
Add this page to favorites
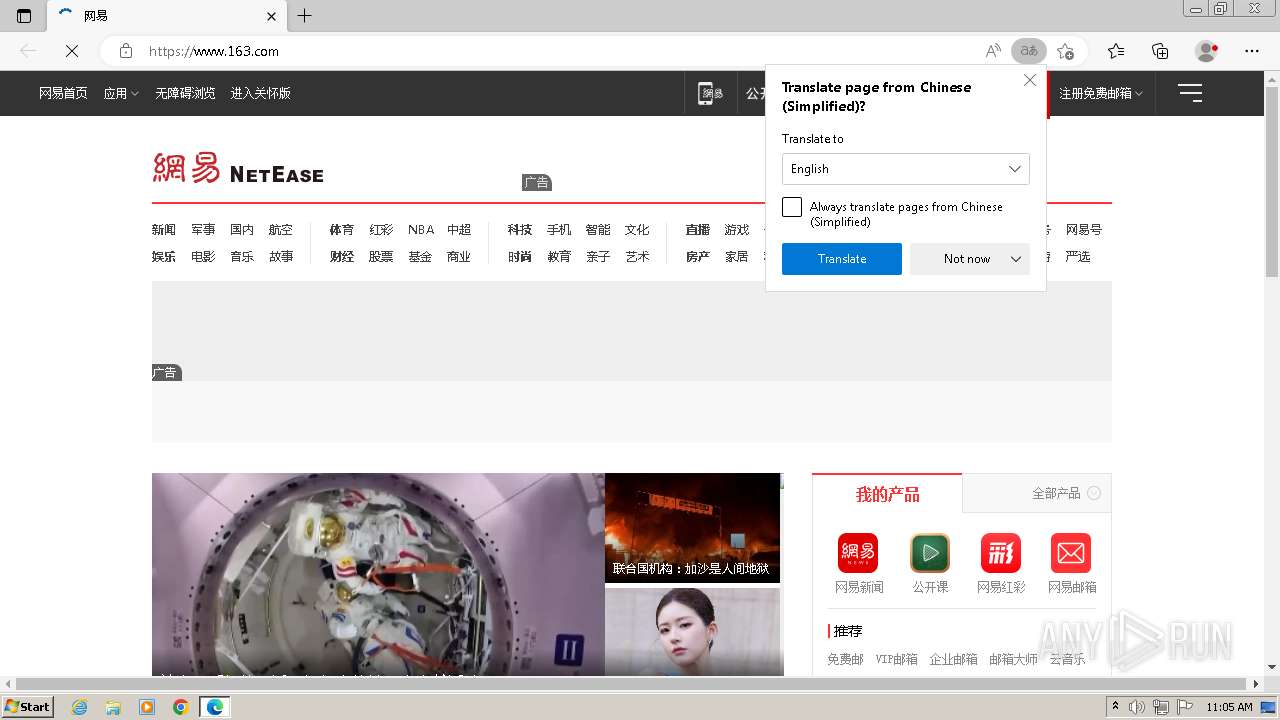(x=1066, y=51)
